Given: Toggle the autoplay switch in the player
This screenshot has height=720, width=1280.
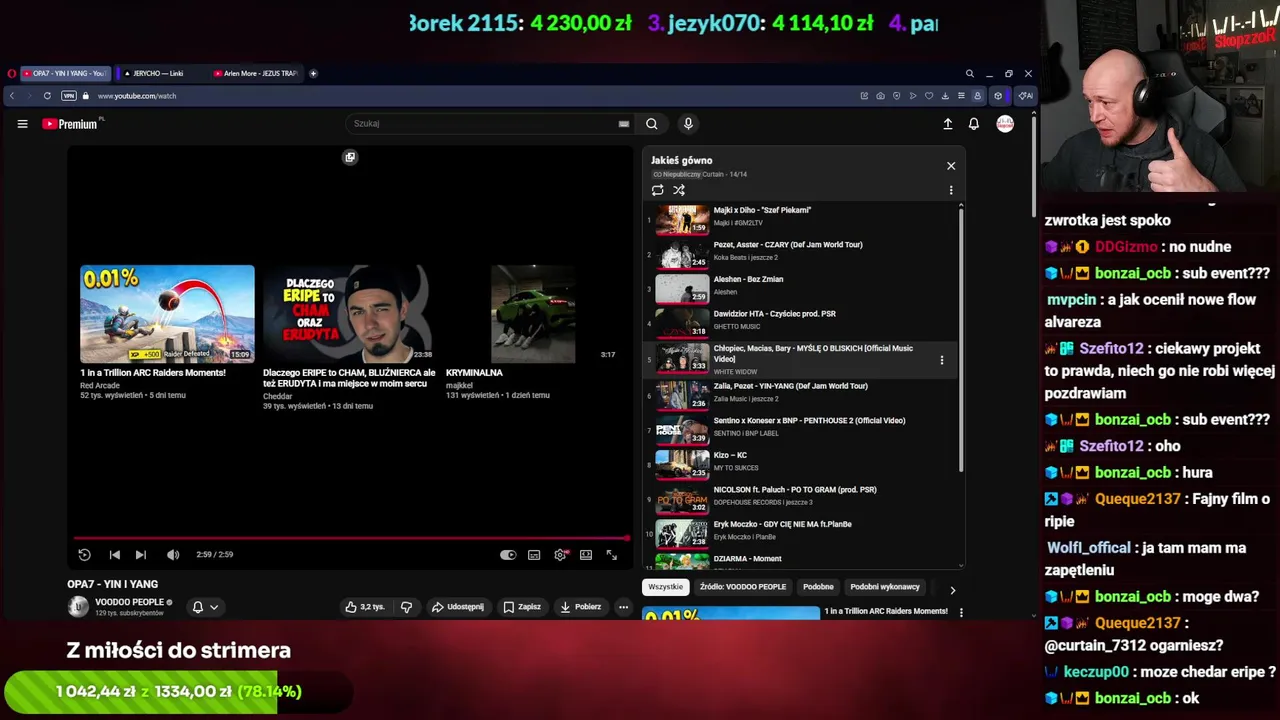Looking at the screenshot, I should point(508,555).
